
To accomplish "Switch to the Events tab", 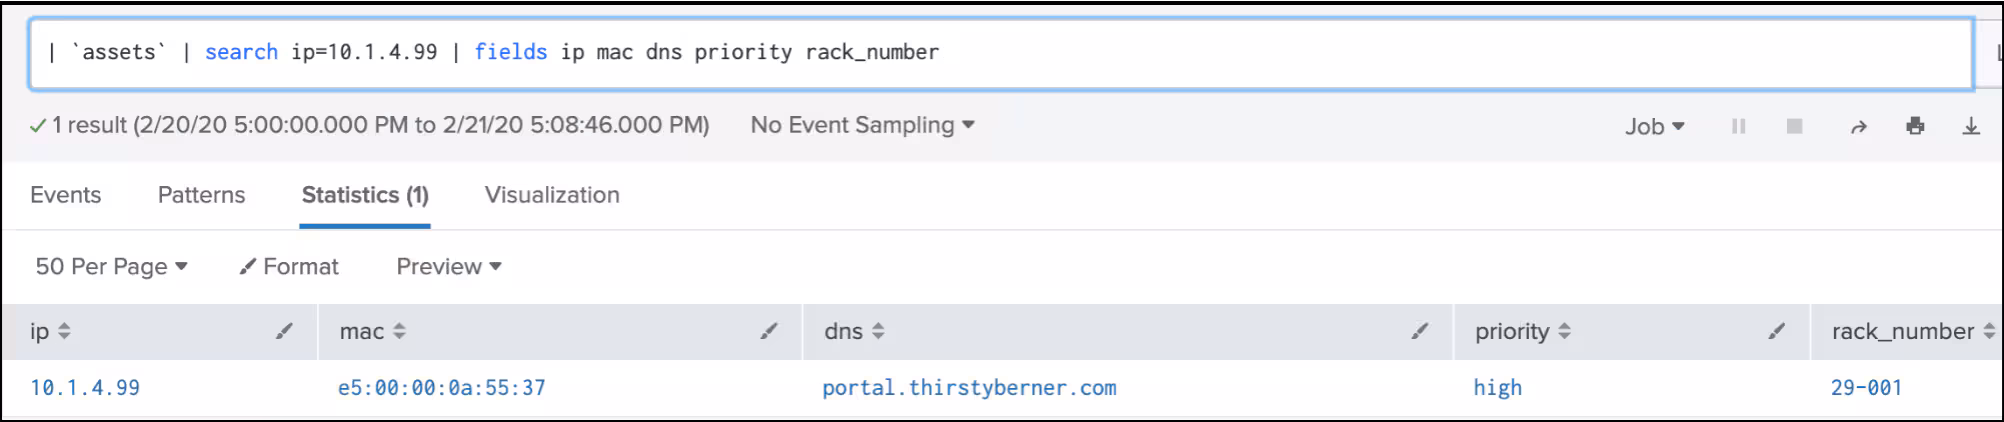I will pyautogui.click(x=66, y=195).
